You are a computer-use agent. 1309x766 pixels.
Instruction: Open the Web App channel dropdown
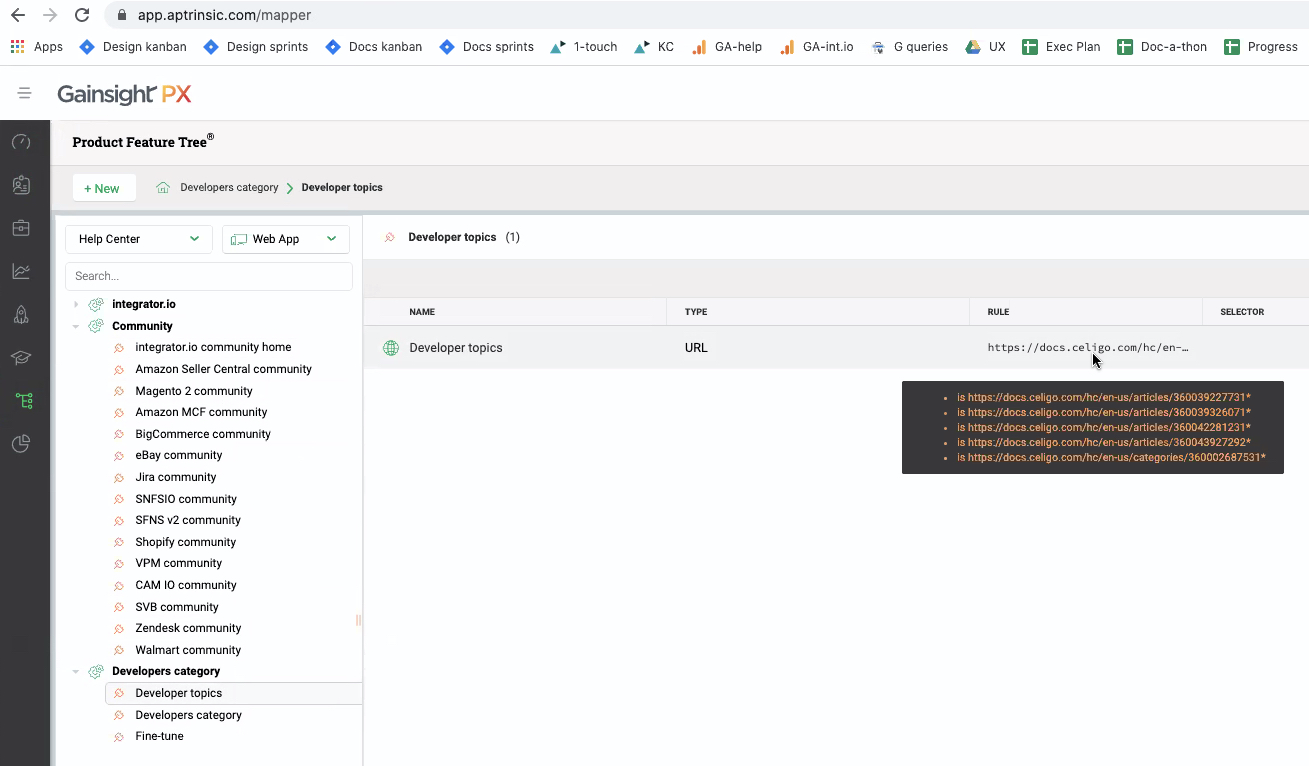click(286, 239)
